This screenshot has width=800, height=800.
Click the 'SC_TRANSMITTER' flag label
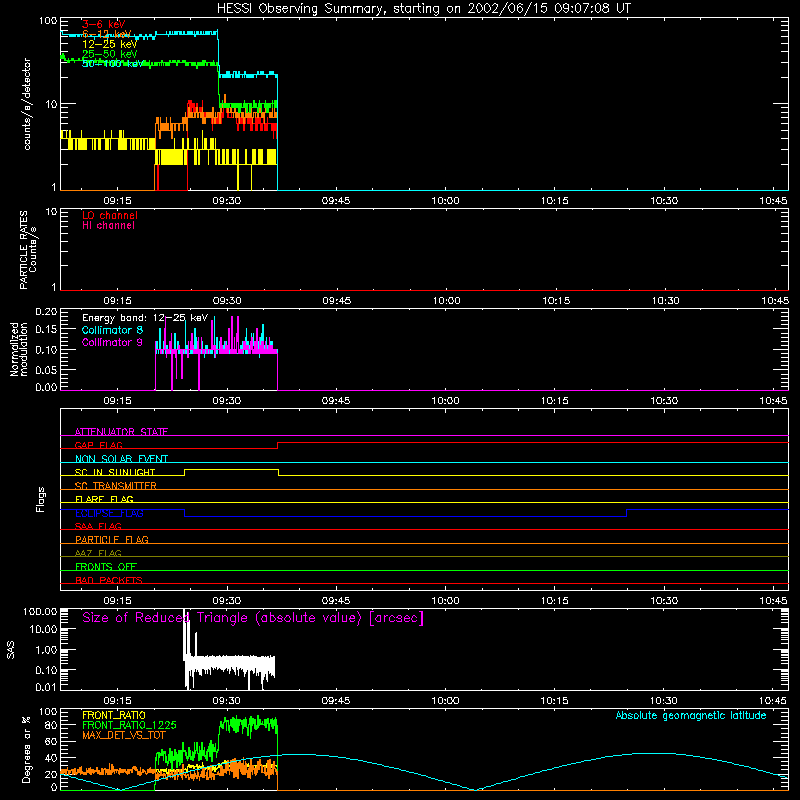coord(115,486)
